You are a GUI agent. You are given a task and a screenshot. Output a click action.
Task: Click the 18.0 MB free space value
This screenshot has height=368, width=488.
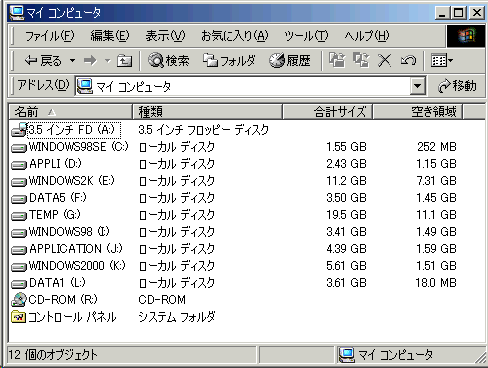(x=436, y=283)
